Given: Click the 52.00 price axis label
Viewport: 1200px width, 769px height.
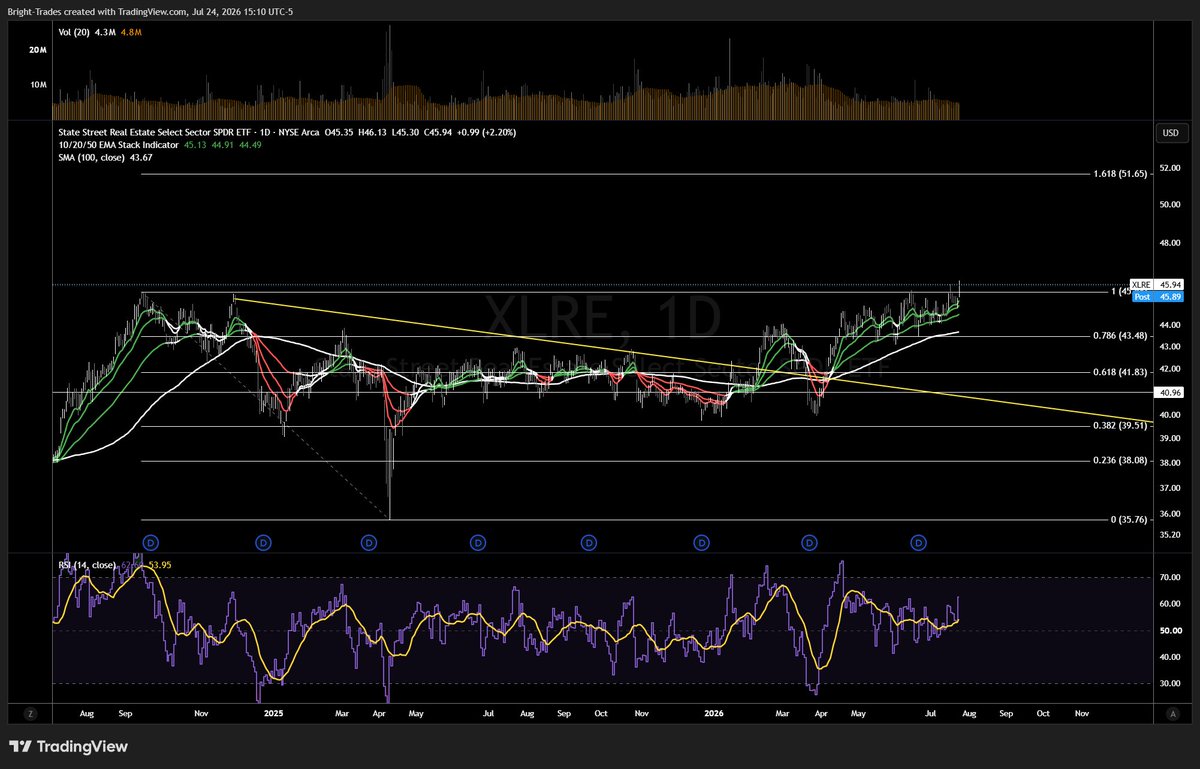Looking at the screenshot, I should coord(1170,167).
